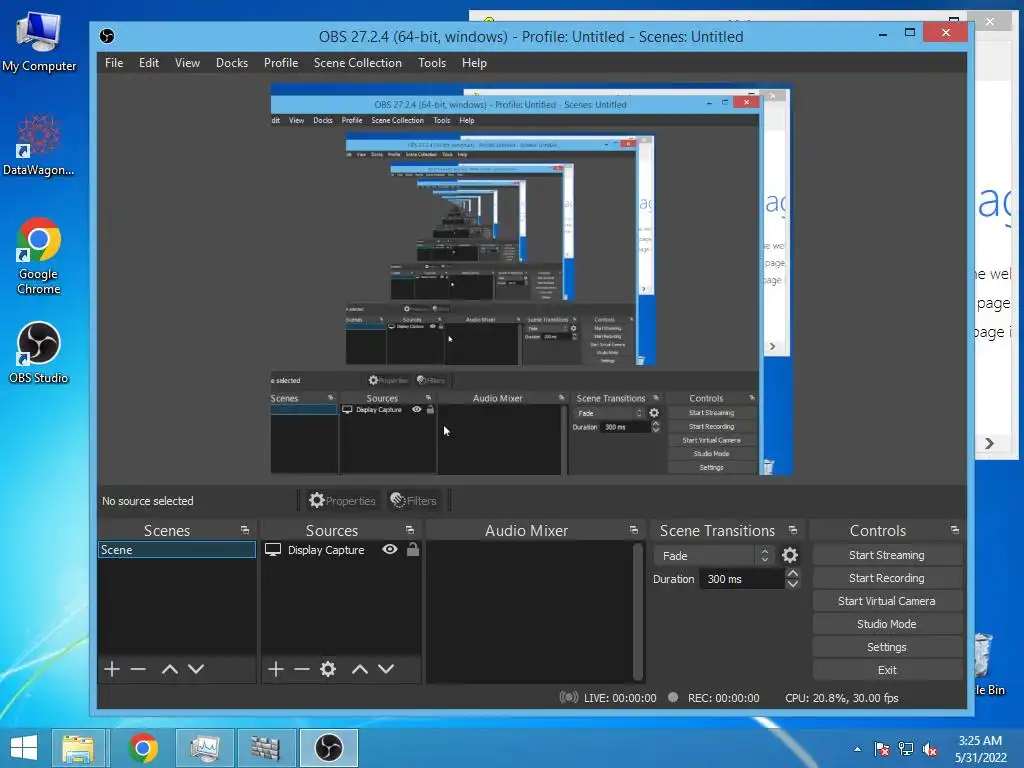1024x768 pixels.
Task: Remove selected scene with minus icon
Action: coord(138,669)
